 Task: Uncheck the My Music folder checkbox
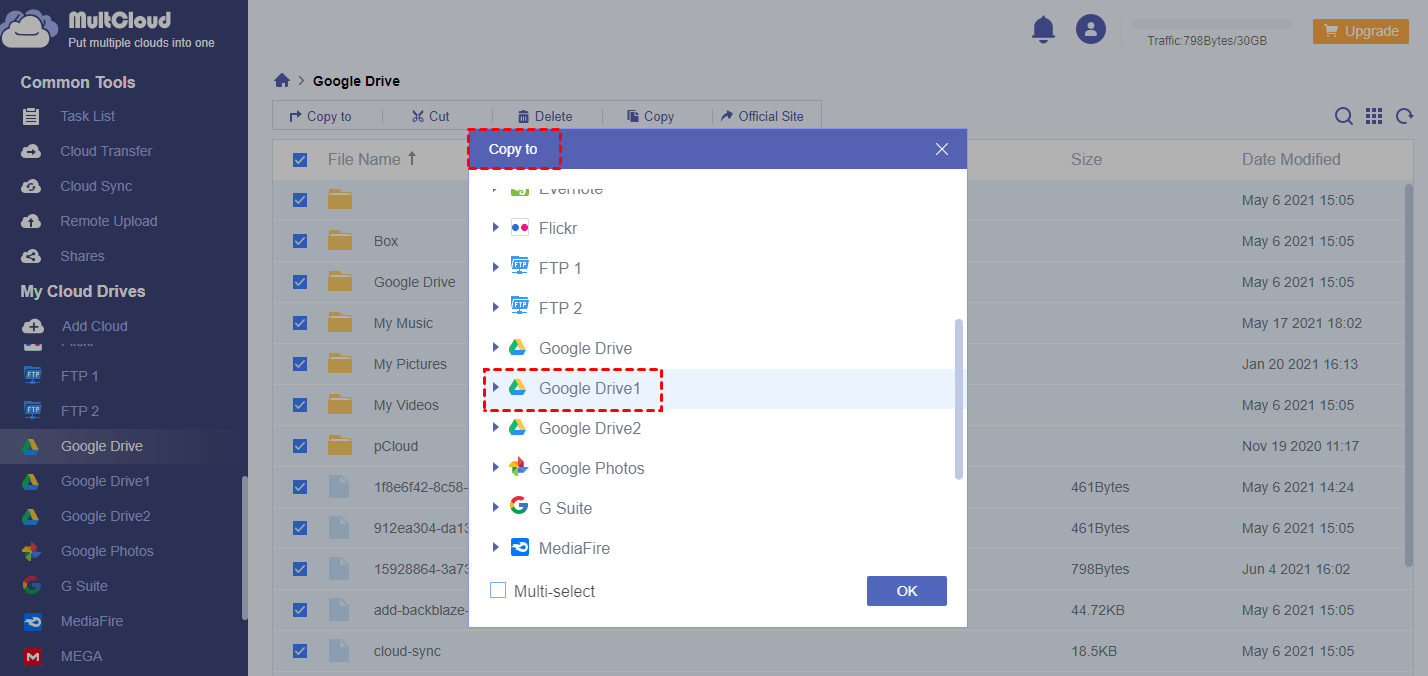click(x=300, y=323)
